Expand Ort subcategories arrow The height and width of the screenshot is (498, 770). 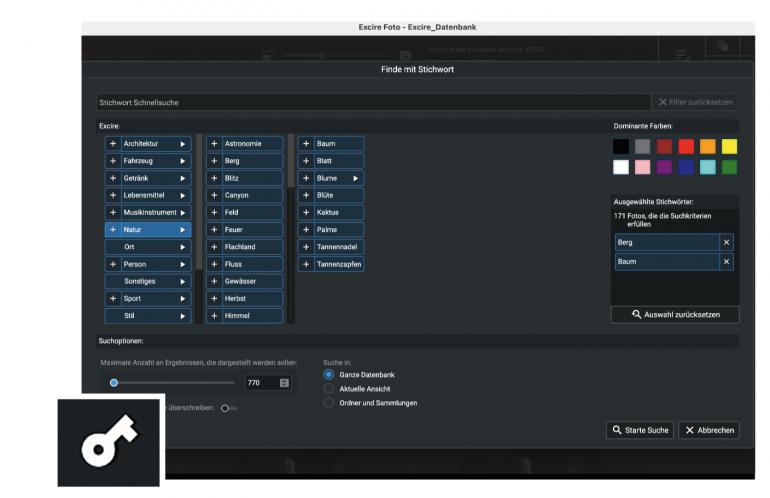[183, 247]
